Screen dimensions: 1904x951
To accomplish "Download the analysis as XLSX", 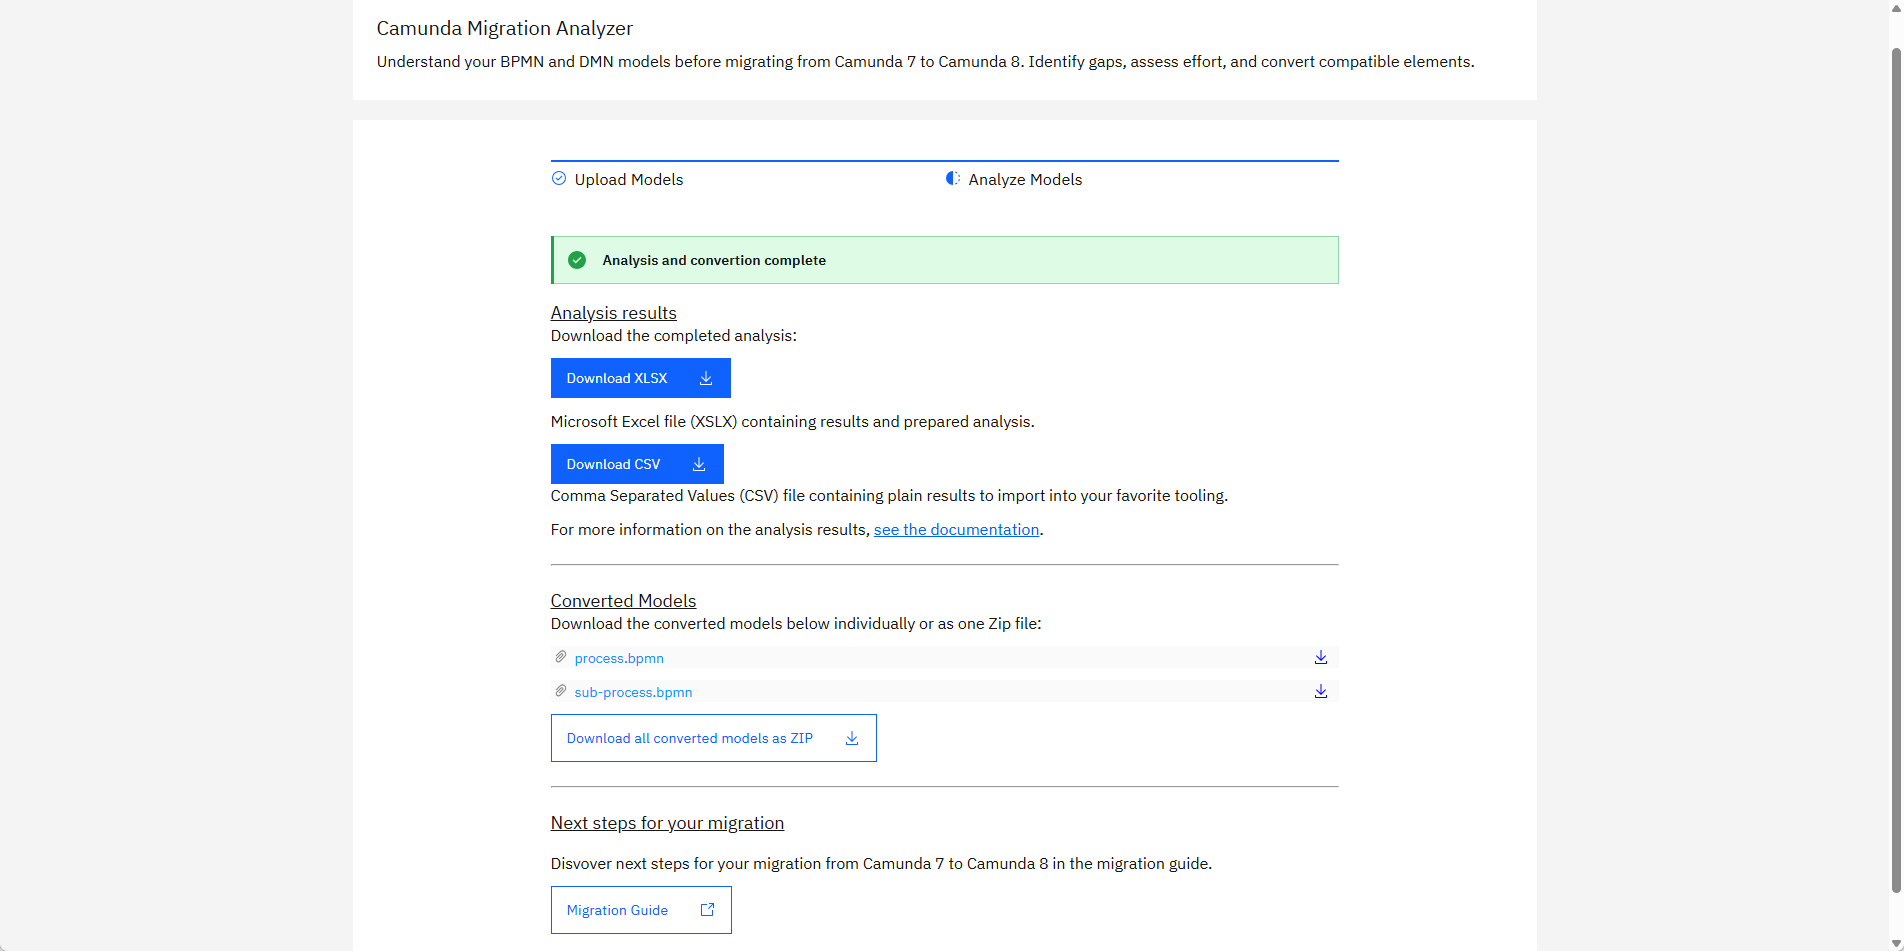I will click(640, 378).
